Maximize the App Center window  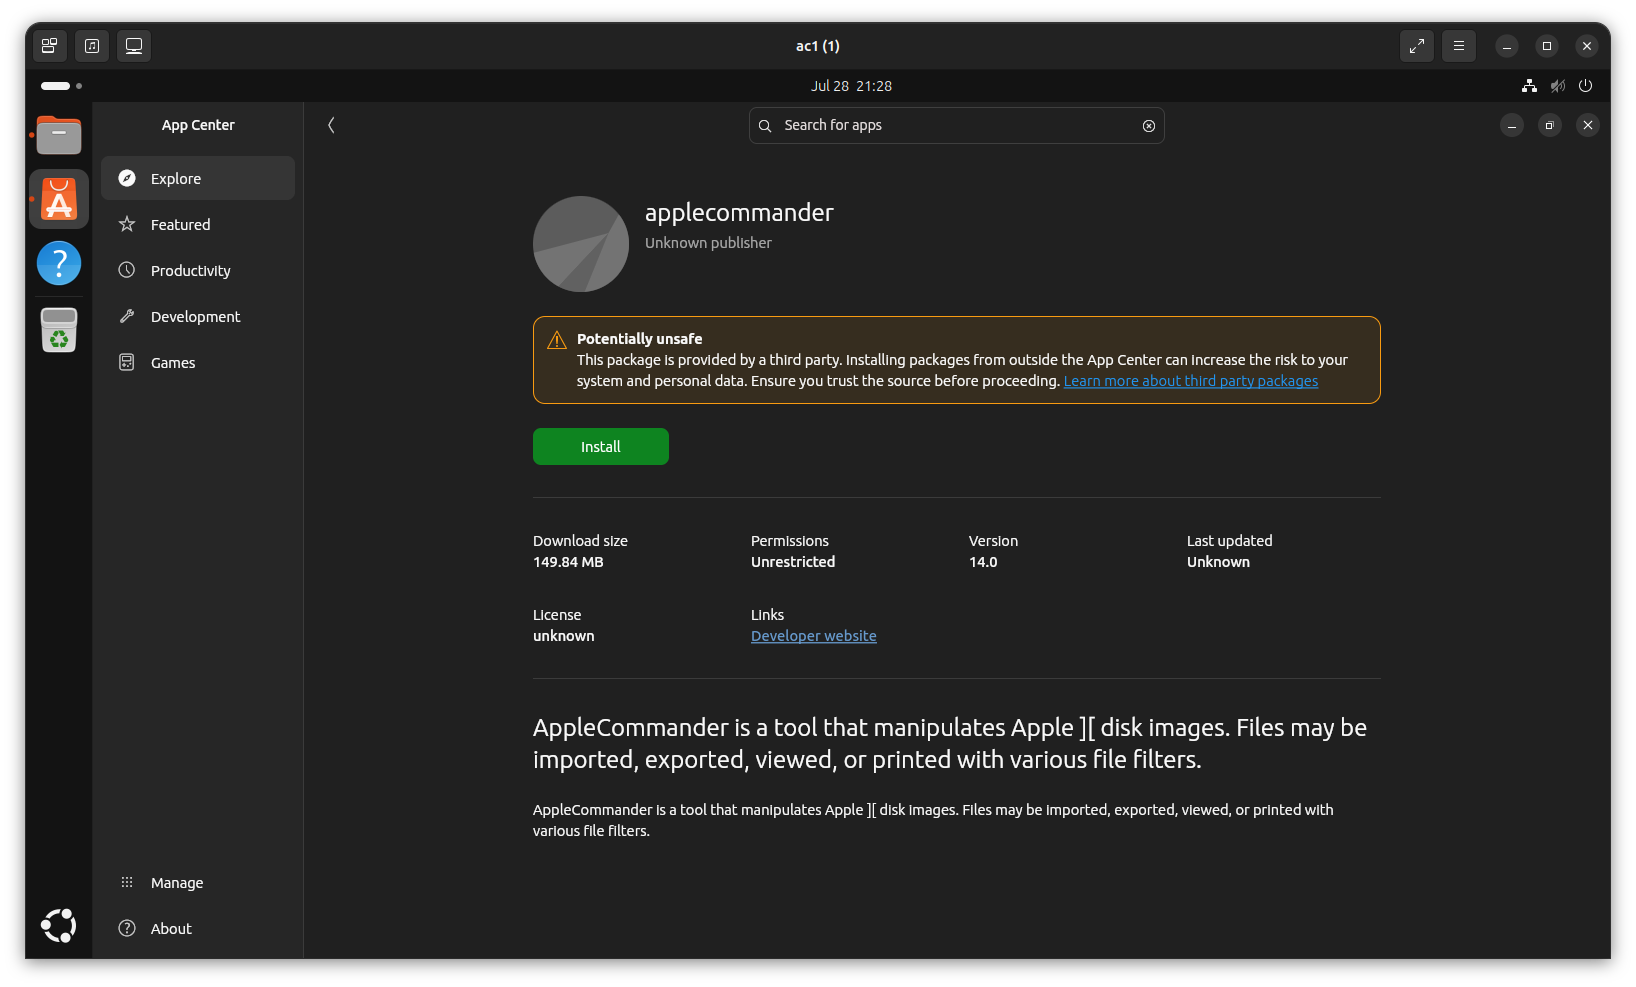click(x=1549, y=125)
